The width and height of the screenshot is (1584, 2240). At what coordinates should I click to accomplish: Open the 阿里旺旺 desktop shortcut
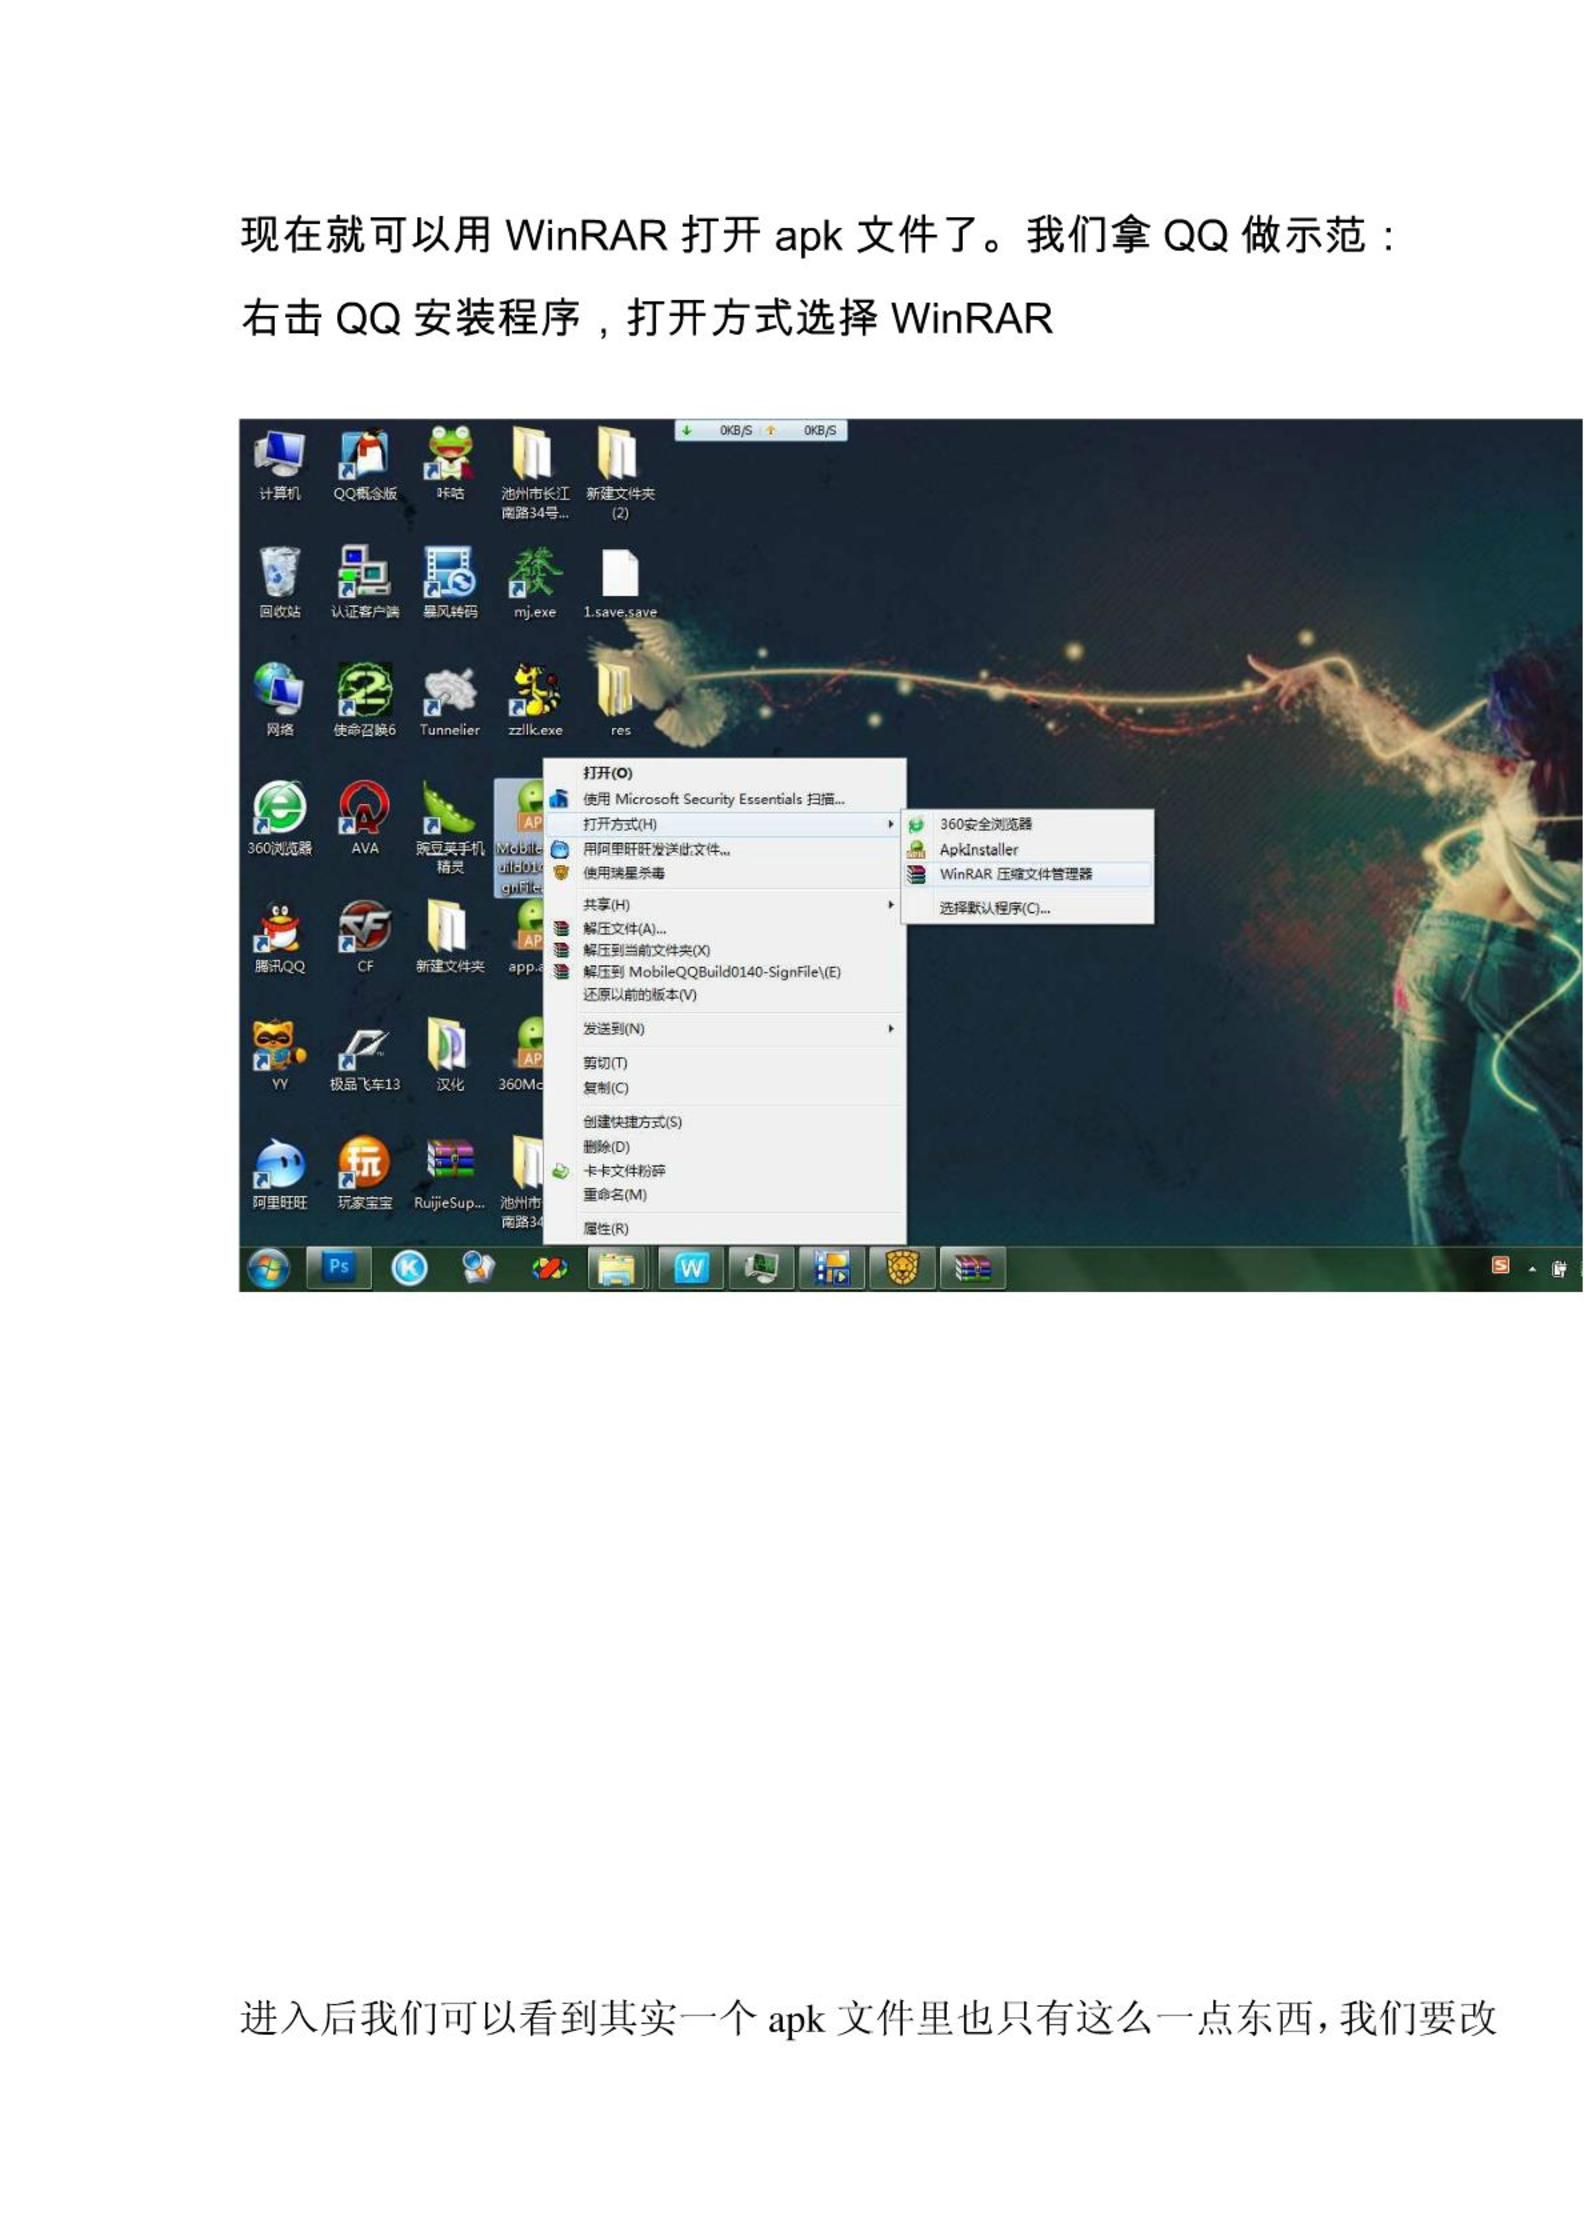coord(279,1168)
